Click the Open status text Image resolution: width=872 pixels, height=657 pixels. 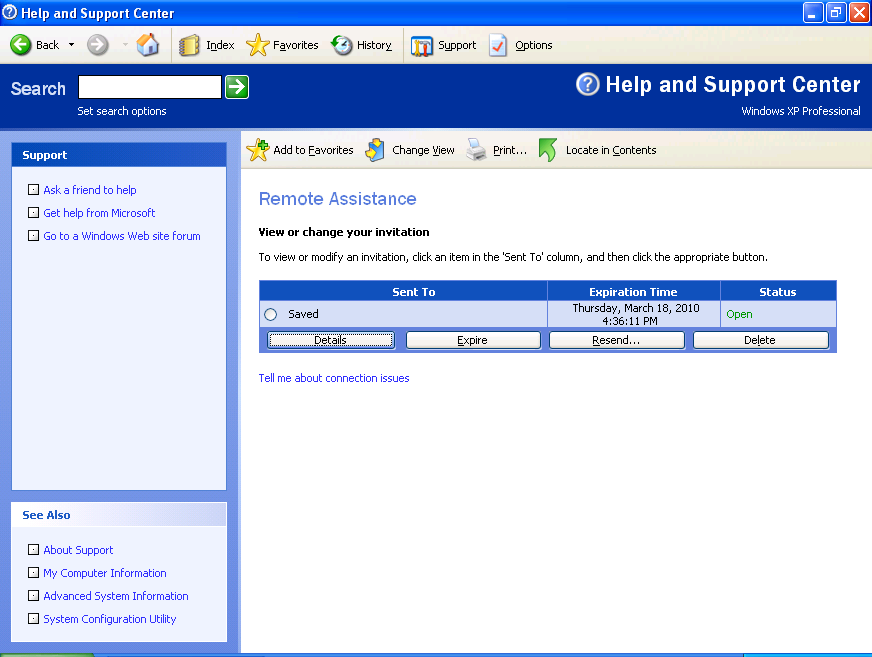pos(739,314)
